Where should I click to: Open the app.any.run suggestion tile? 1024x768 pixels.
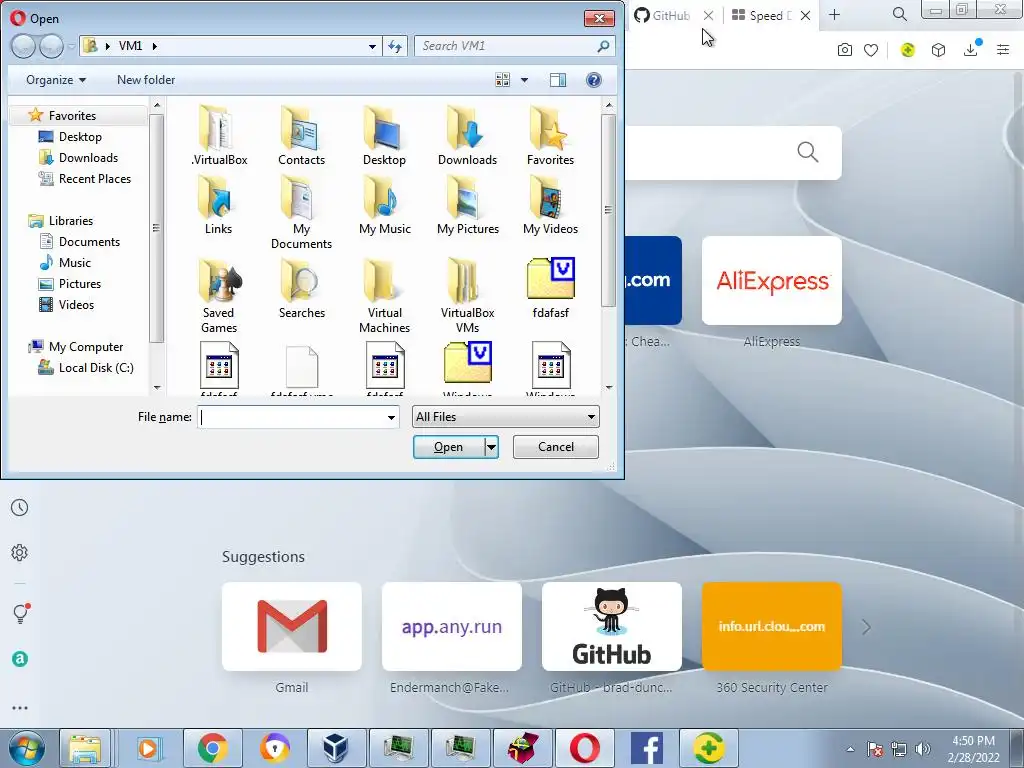point(451,626)
